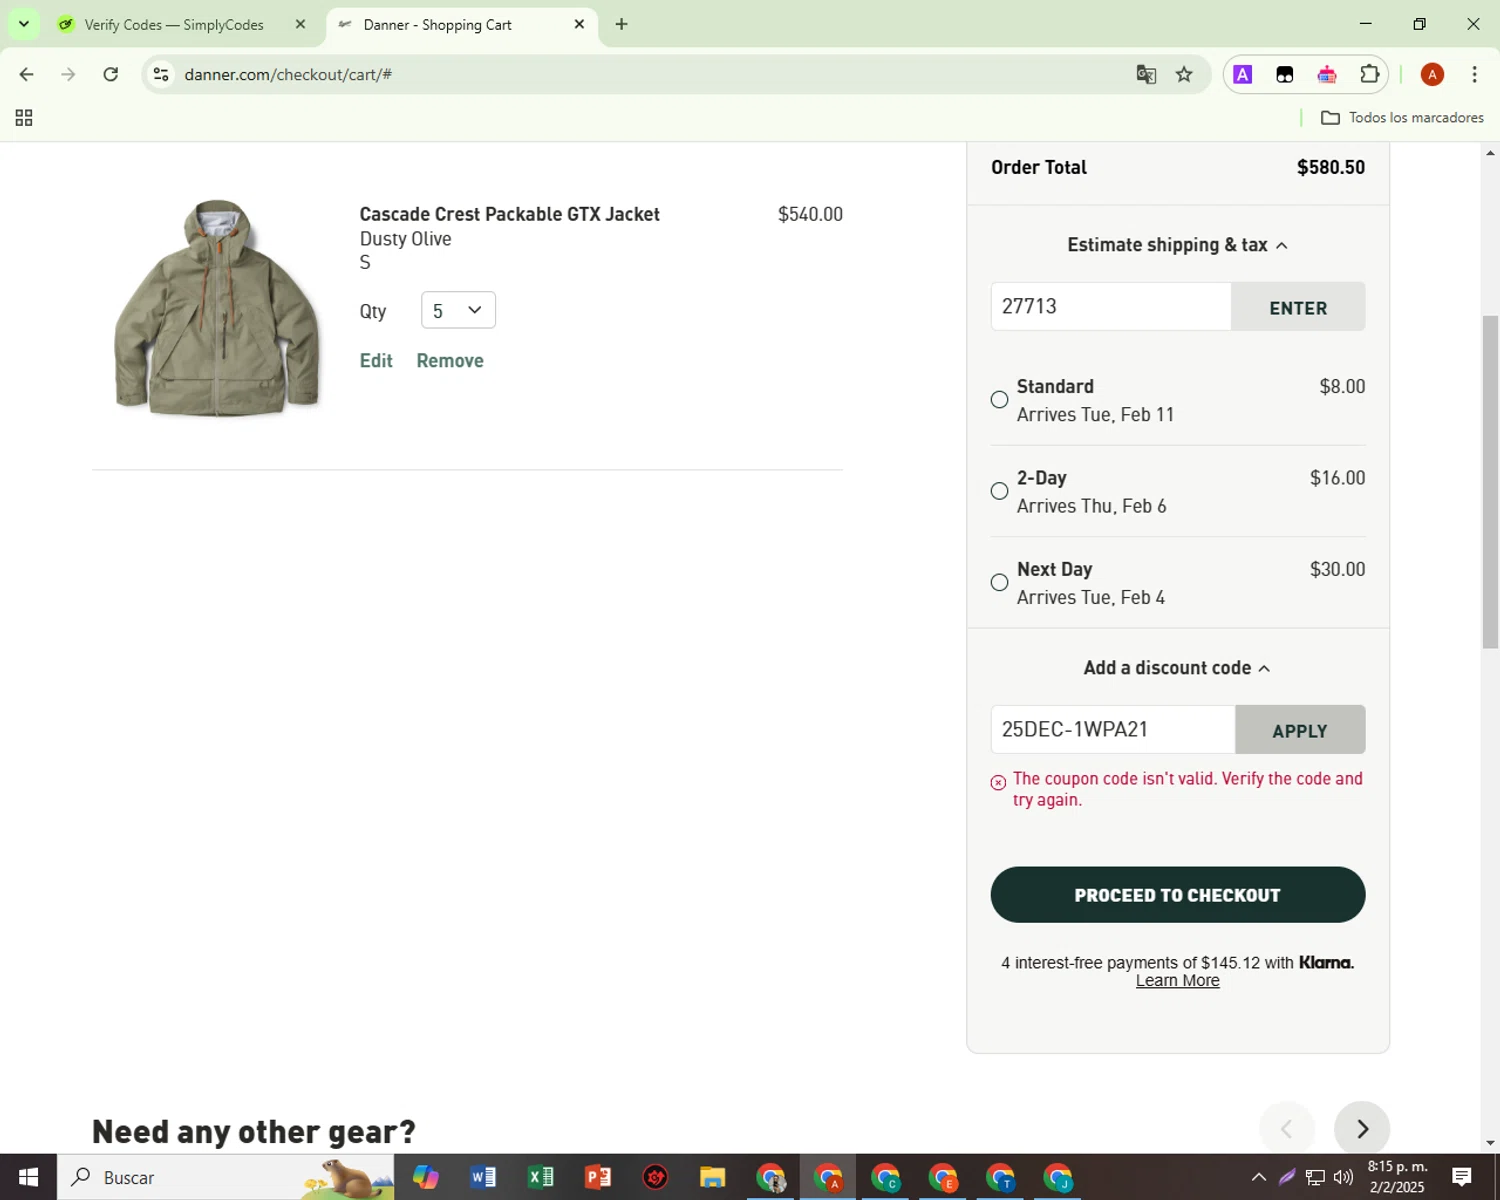Open Klarna Learn More link
Screen dimensions: 1500x1200
pos(1177,981)
